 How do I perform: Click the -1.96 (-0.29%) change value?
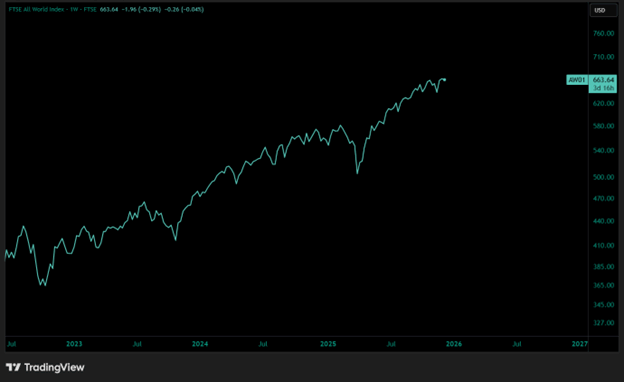141,9
